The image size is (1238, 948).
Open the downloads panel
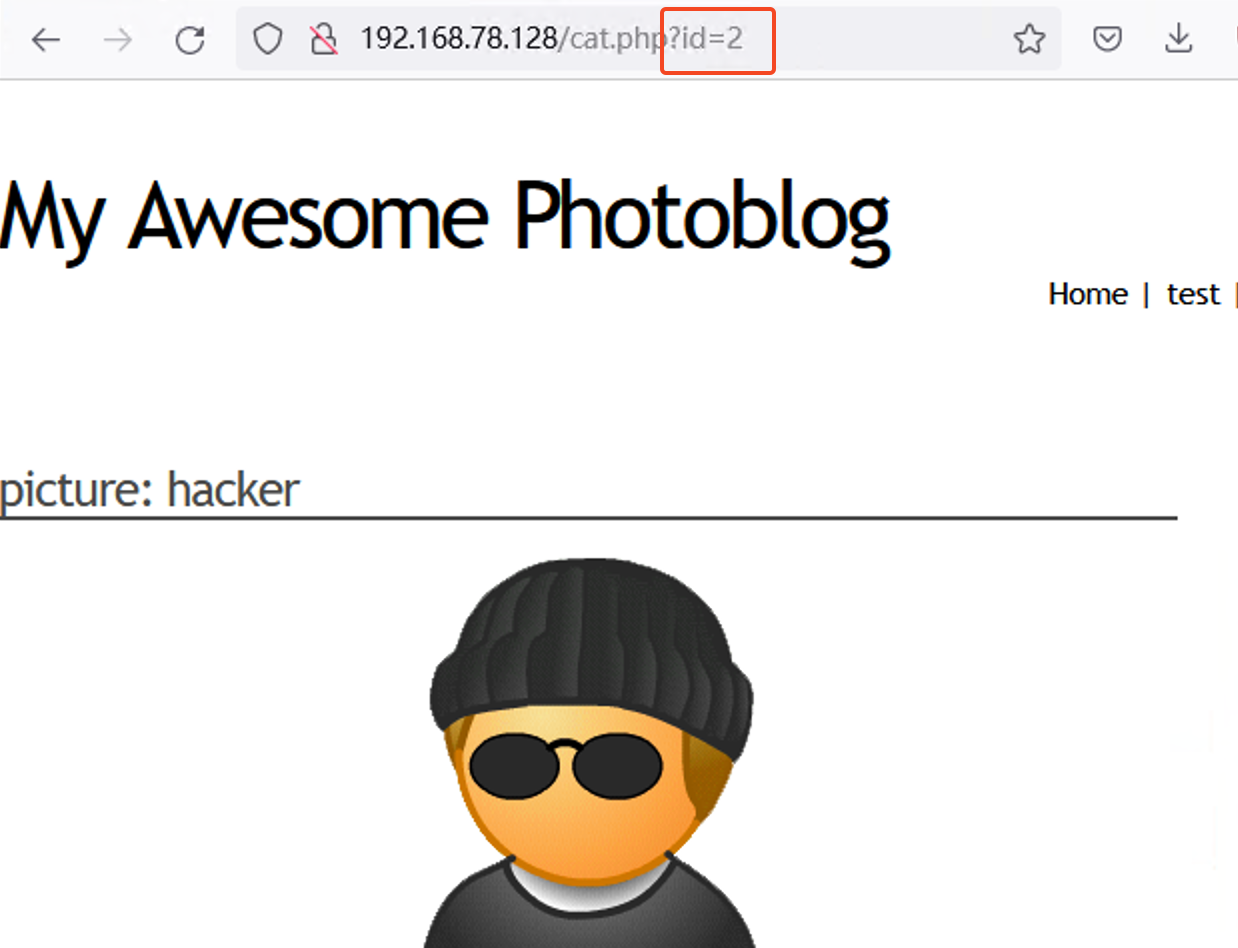tap(1179, 40)
